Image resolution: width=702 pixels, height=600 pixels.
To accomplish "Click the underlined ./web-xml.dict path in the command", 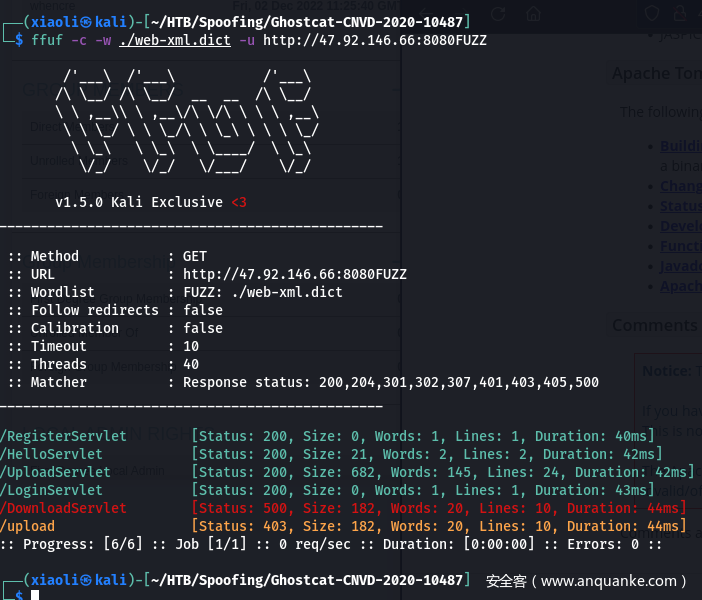I will (175, 40).
